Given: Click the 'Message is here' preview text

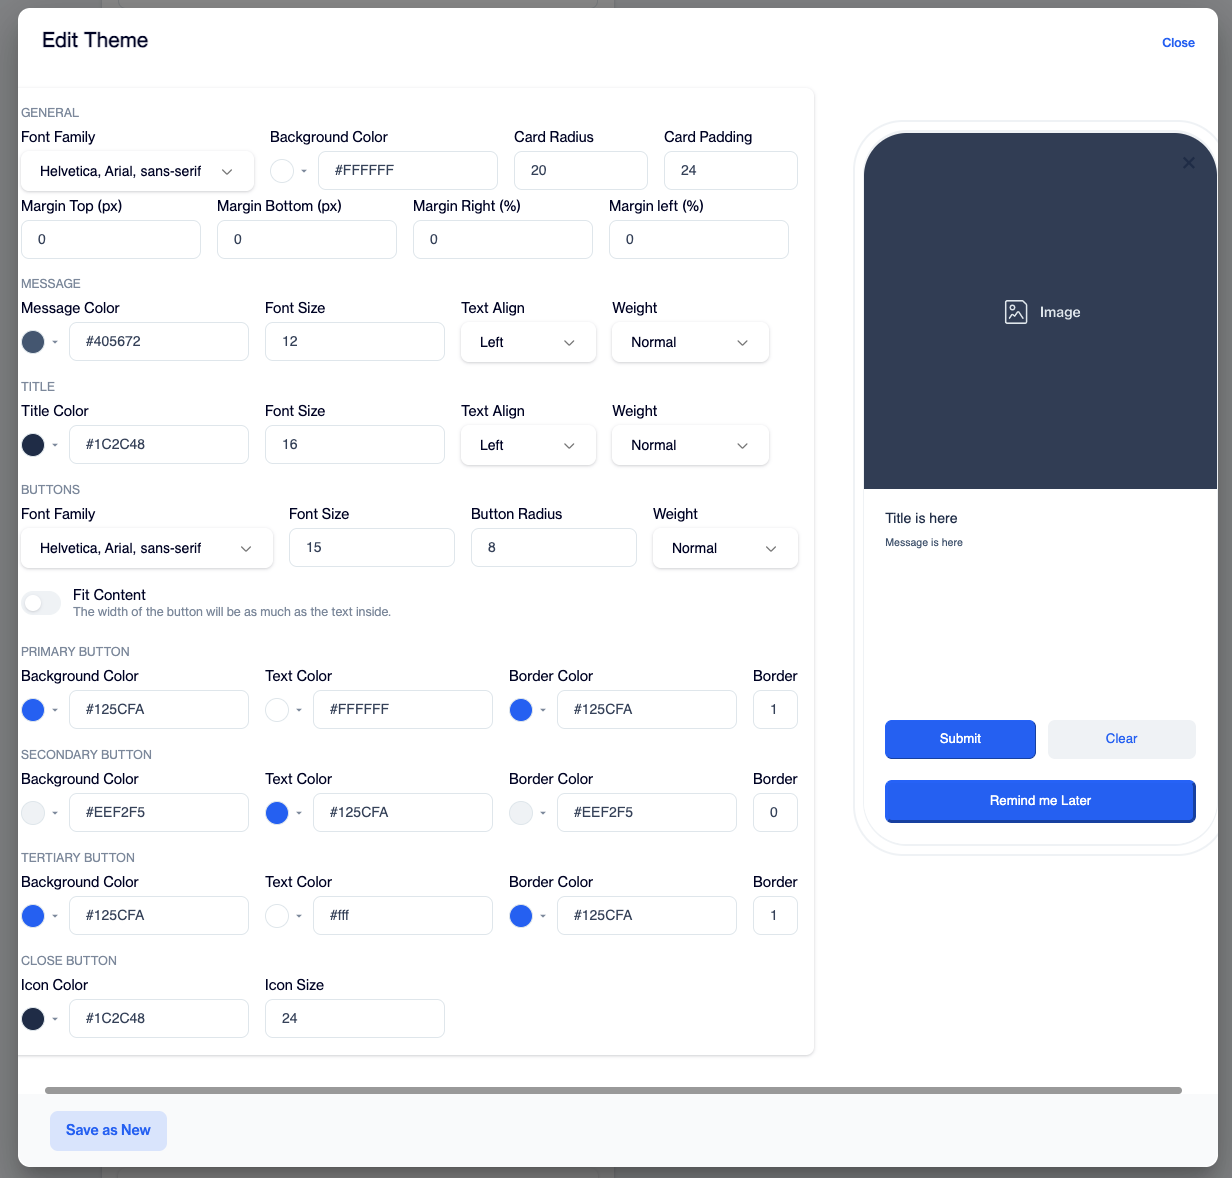Looking at the screenshot, I should [924, 542].
